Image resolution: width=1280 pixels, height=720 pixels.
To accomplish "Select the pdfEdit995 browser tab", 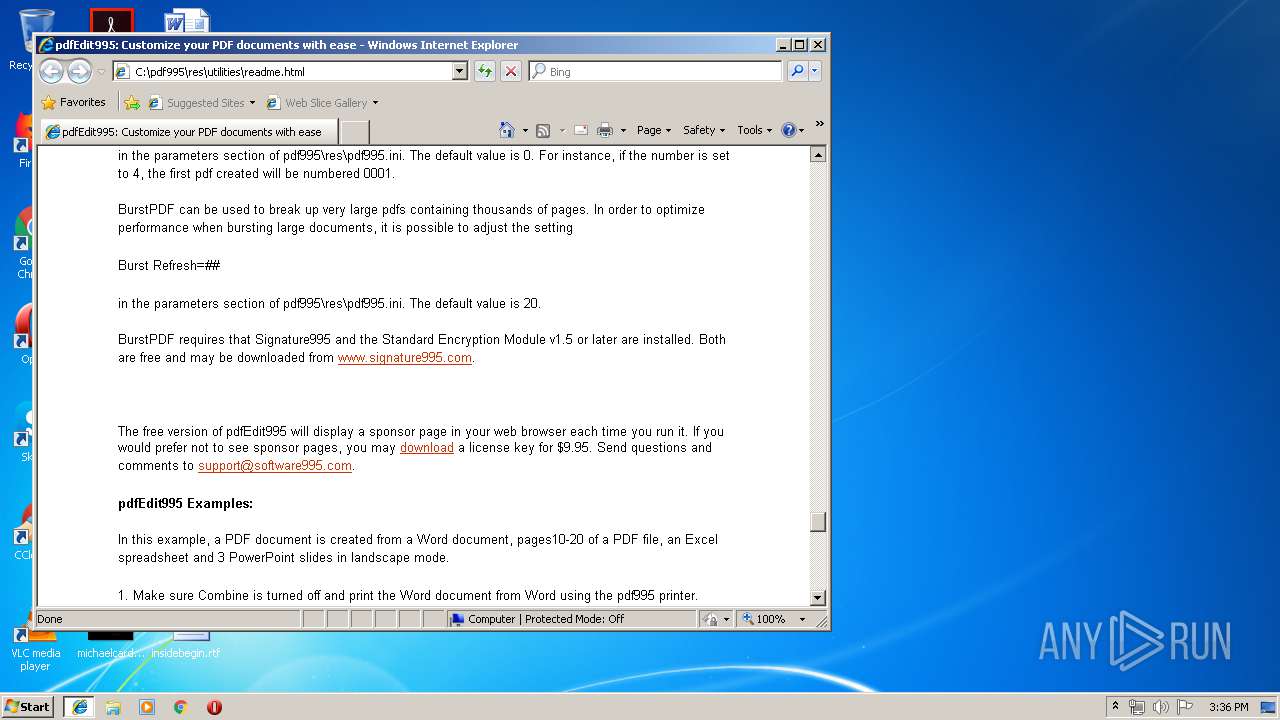I will click(188, 131).
